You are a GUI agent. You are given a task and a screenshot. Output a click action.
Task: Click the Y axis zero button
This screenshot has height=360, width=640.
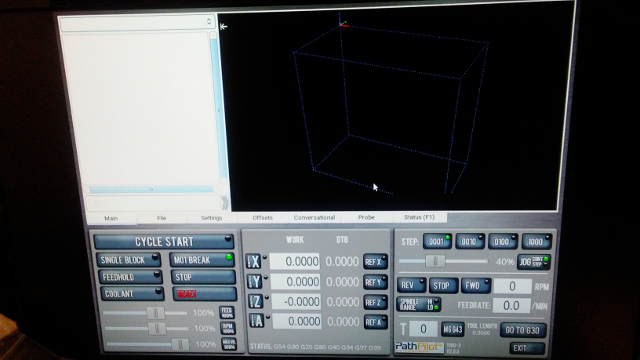[255, 281]
